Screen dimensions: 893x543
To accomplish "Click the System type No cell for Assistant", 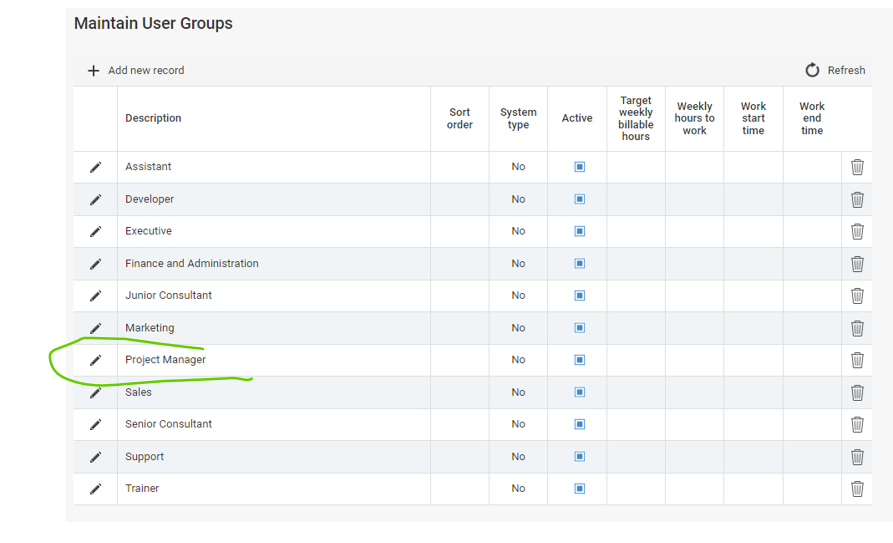I will tap(518, 167).
